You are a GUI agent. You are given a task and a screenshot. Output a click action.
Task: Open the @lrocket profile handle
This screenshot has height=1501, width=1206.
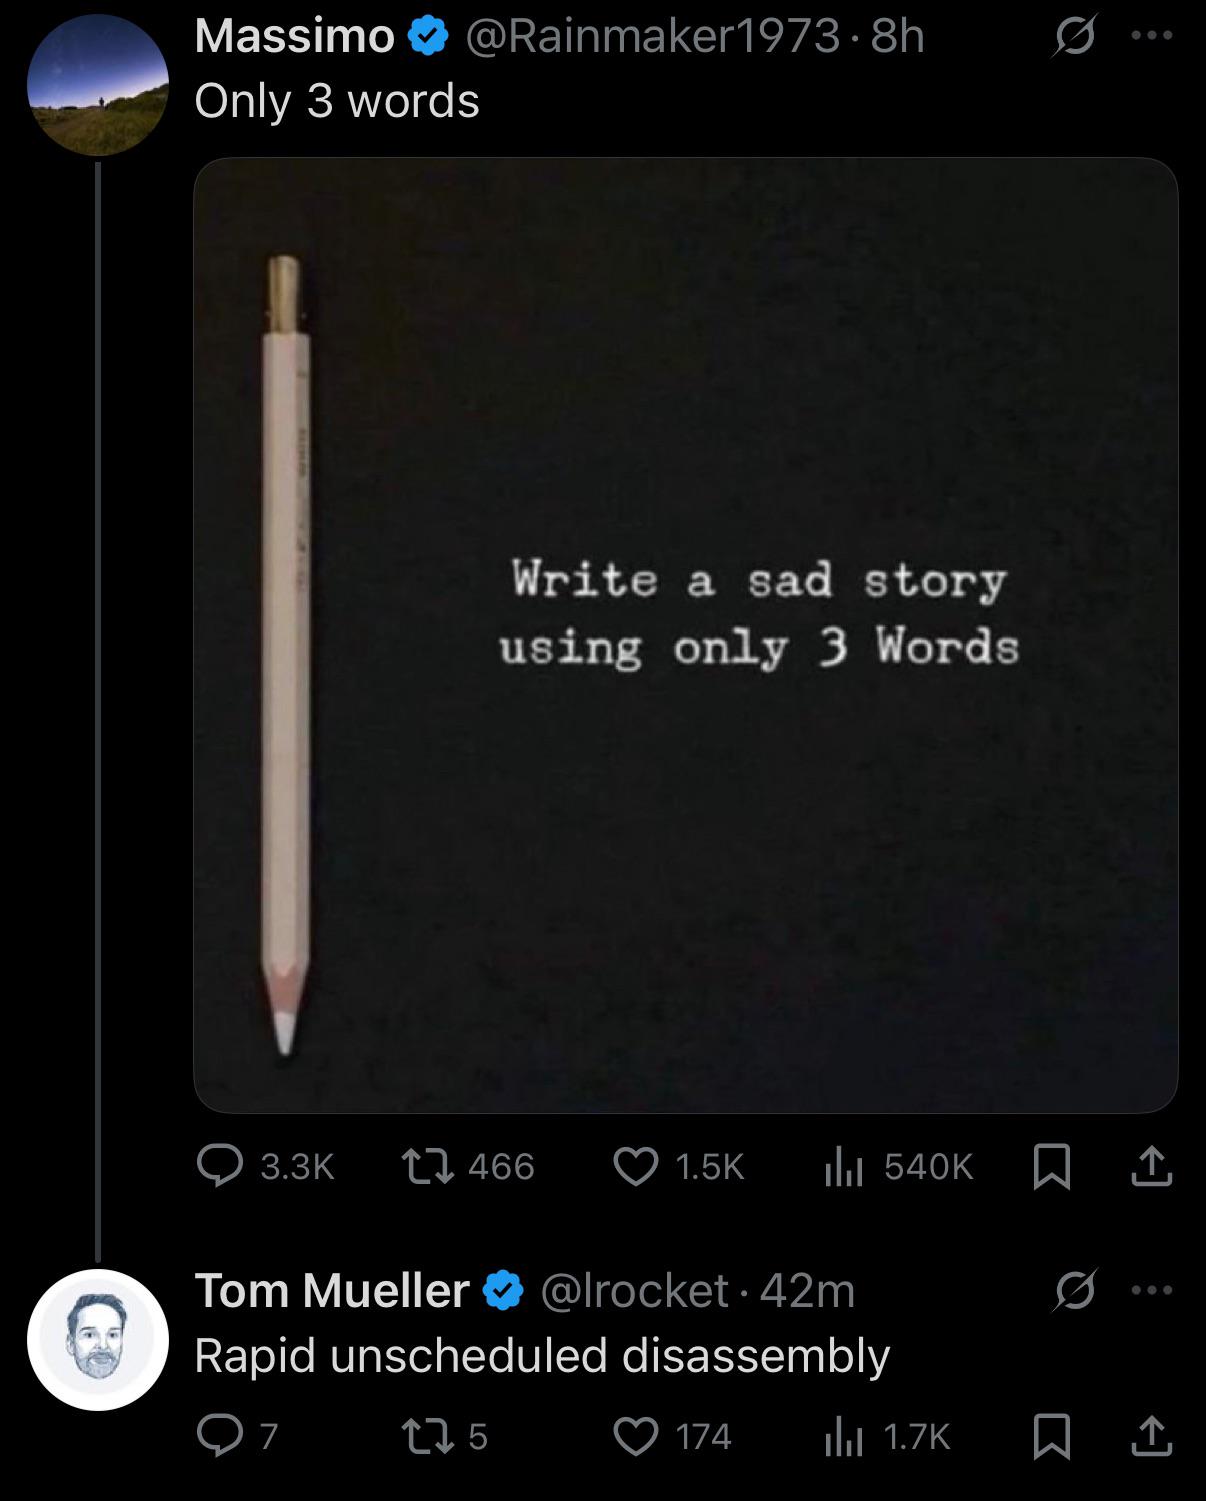pyautogui.click(x=634, y=1291)
